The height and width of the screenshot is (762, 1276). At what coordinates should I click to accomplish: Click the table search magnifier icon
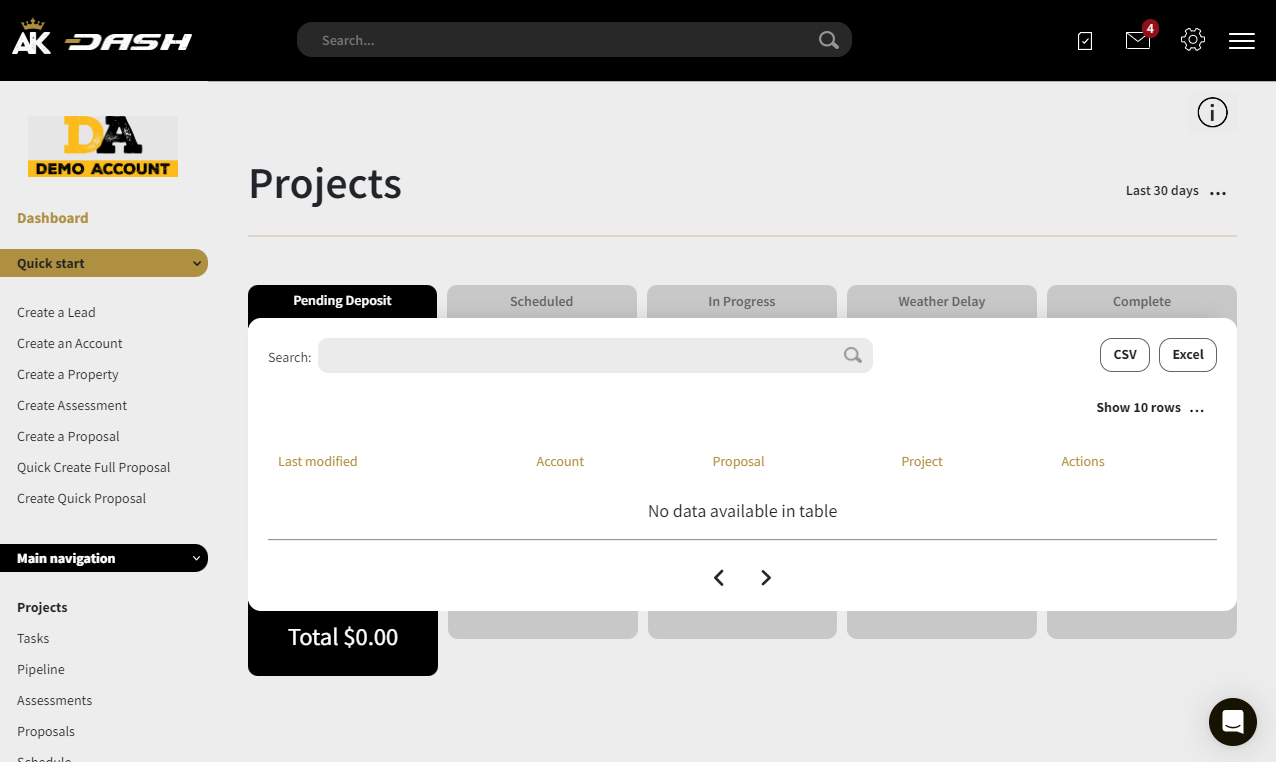[x=852, y=355]
